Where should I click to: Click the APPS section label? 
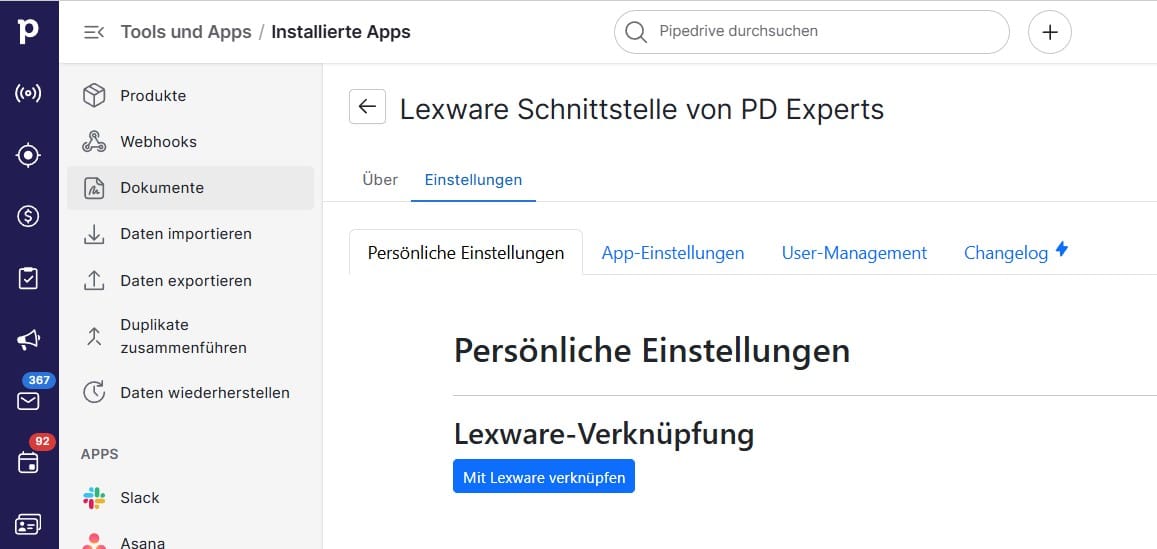tap(100, 454)
